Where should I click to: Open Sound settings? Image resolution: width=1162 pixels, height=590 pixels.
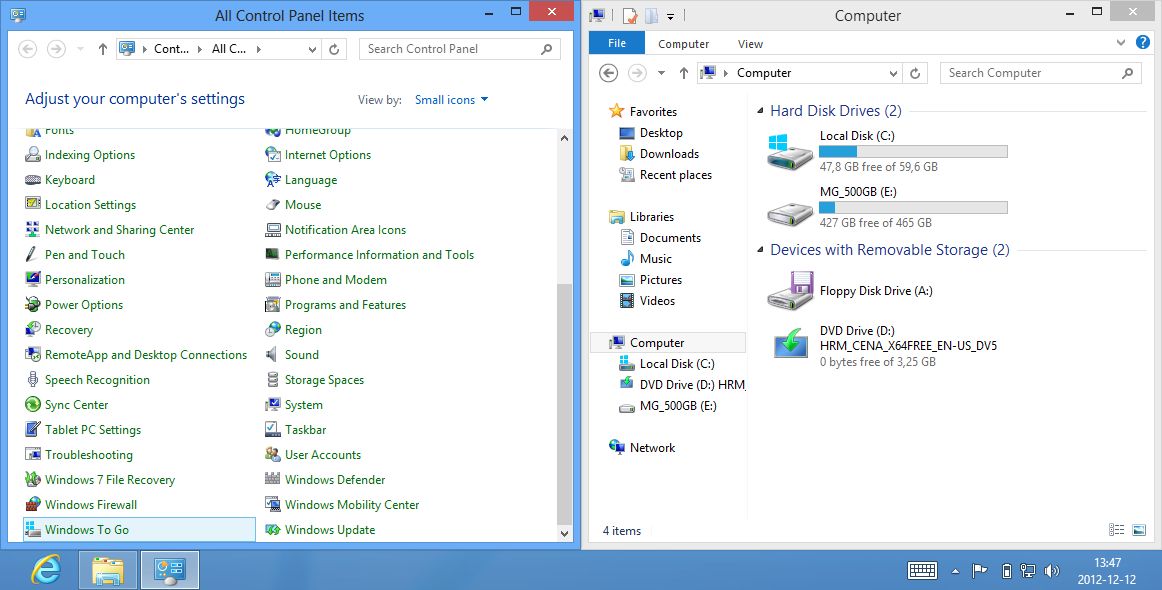(292, 354)
